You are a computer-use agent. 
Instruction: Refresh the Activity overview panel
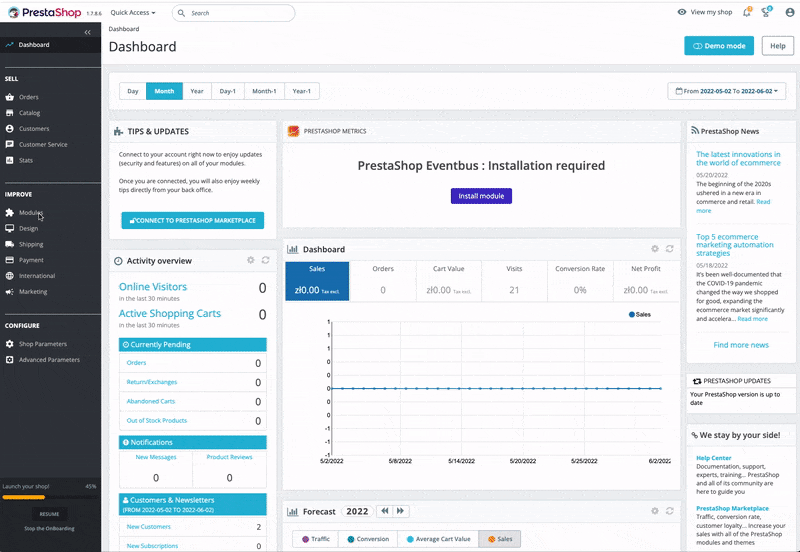265,260
